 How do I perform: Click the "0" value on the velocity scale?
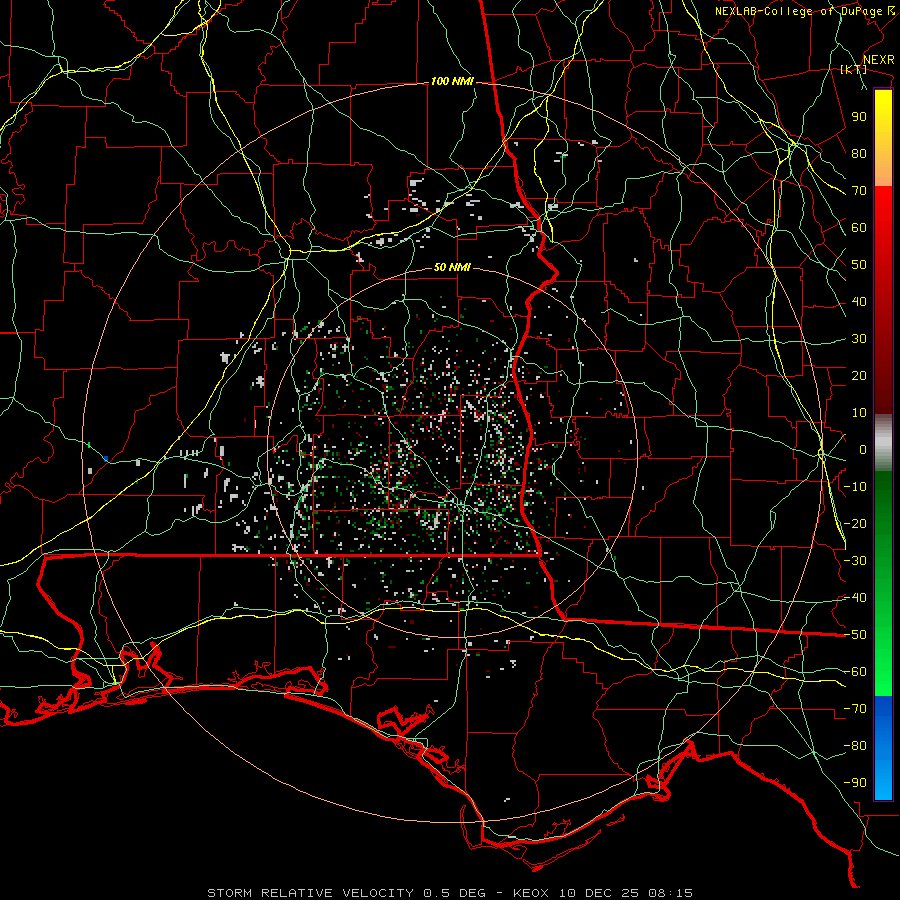863,450
